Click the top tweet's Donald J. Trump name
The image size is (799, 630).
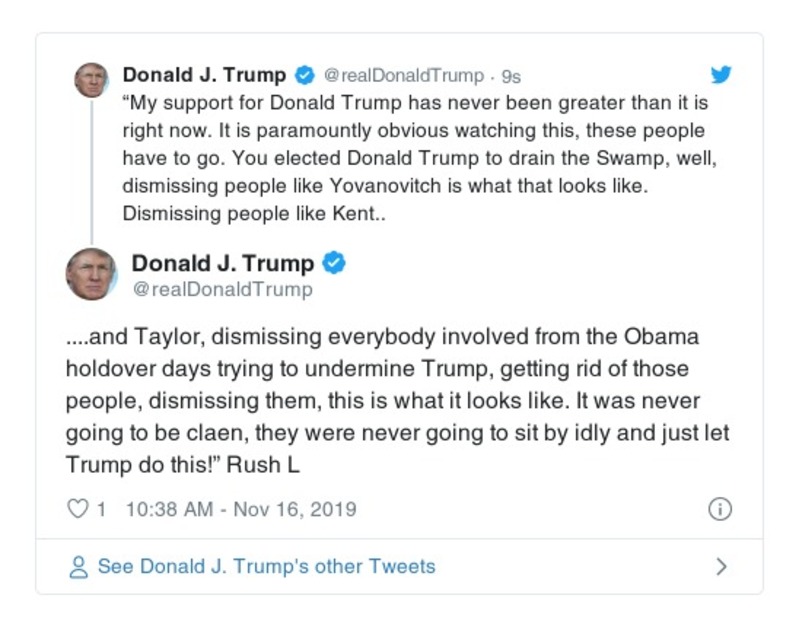point(204,75)
